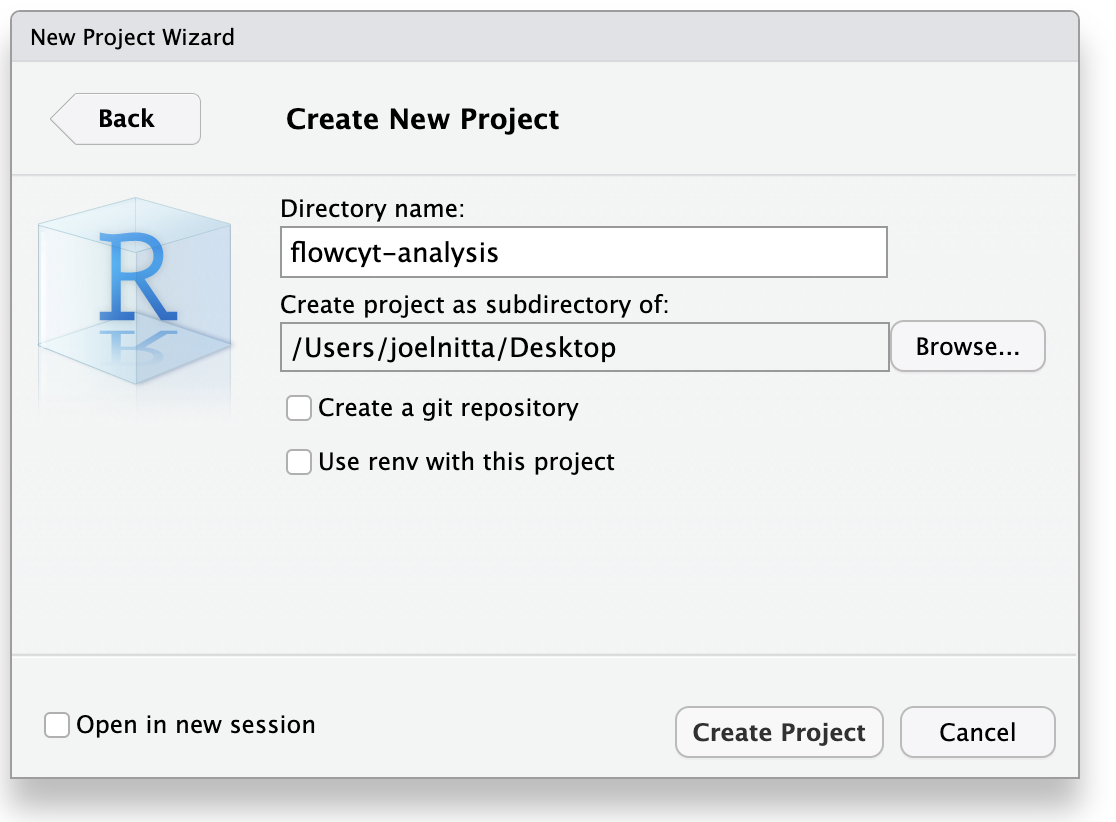Click the word flowcyt-analysis in the name field
The width and height of the screenshot is (1116, 822).
point(394,252)
